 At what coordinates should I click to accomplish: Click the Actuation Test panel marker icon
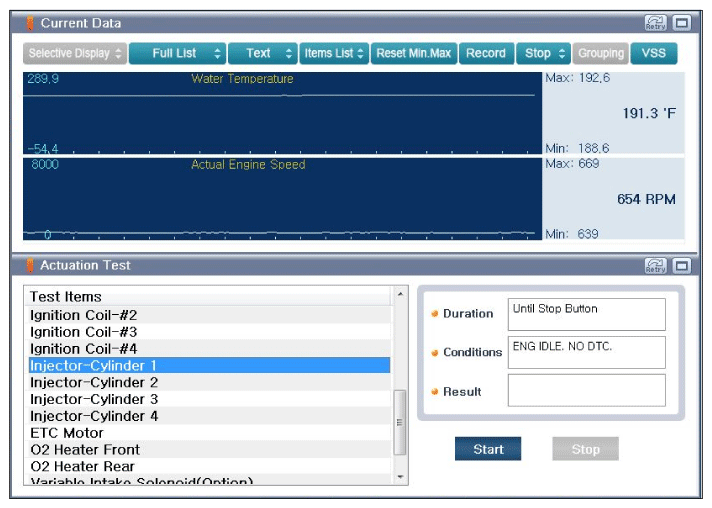pyautogui.click(x=30, y=266)
